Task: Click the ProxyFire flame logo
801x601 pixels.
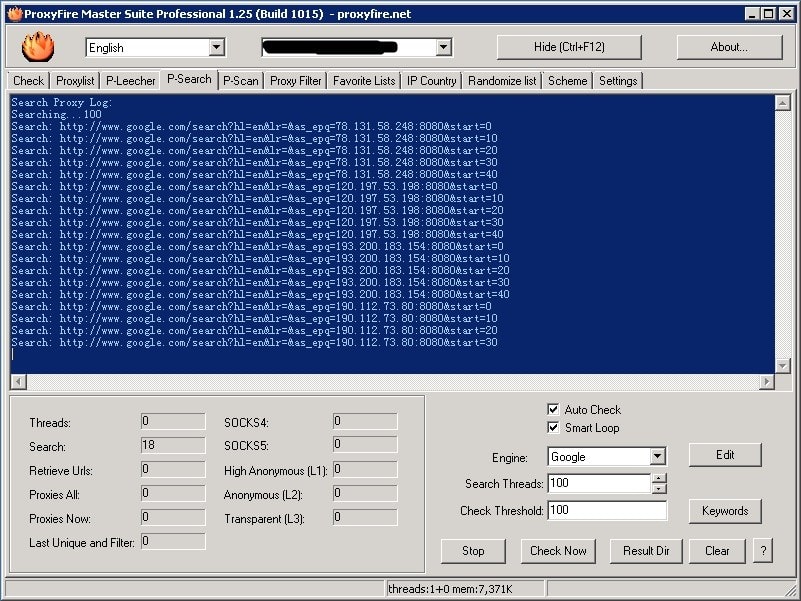Action: (x=38, y=47)
